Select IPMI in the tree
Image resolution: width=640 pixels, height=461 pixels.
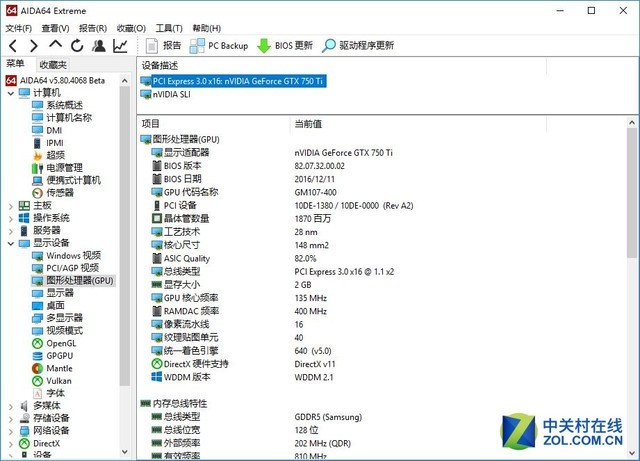(48, 143)
